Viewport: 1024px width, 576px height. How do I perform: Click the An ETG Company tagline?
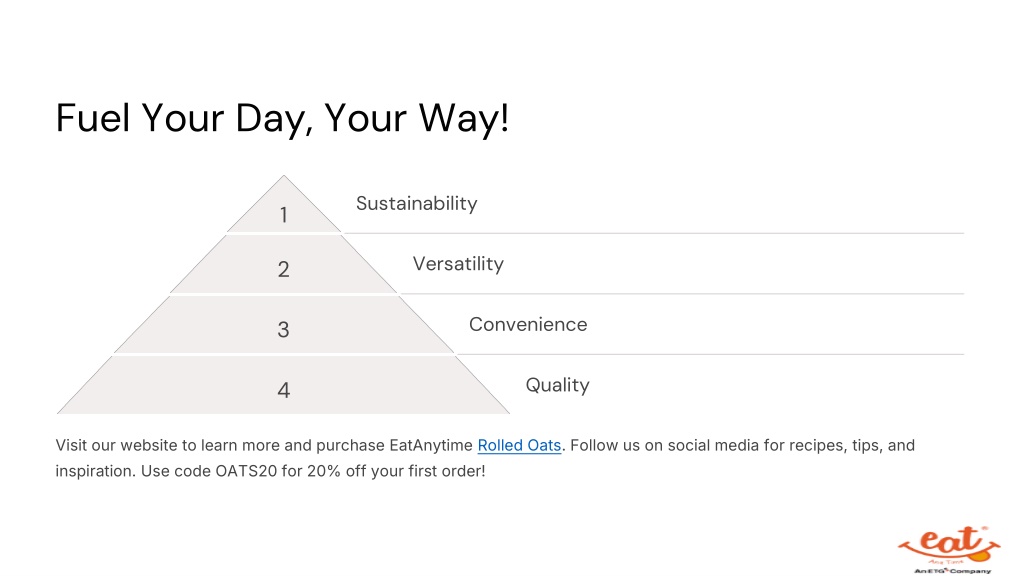[x=952, y=571]
